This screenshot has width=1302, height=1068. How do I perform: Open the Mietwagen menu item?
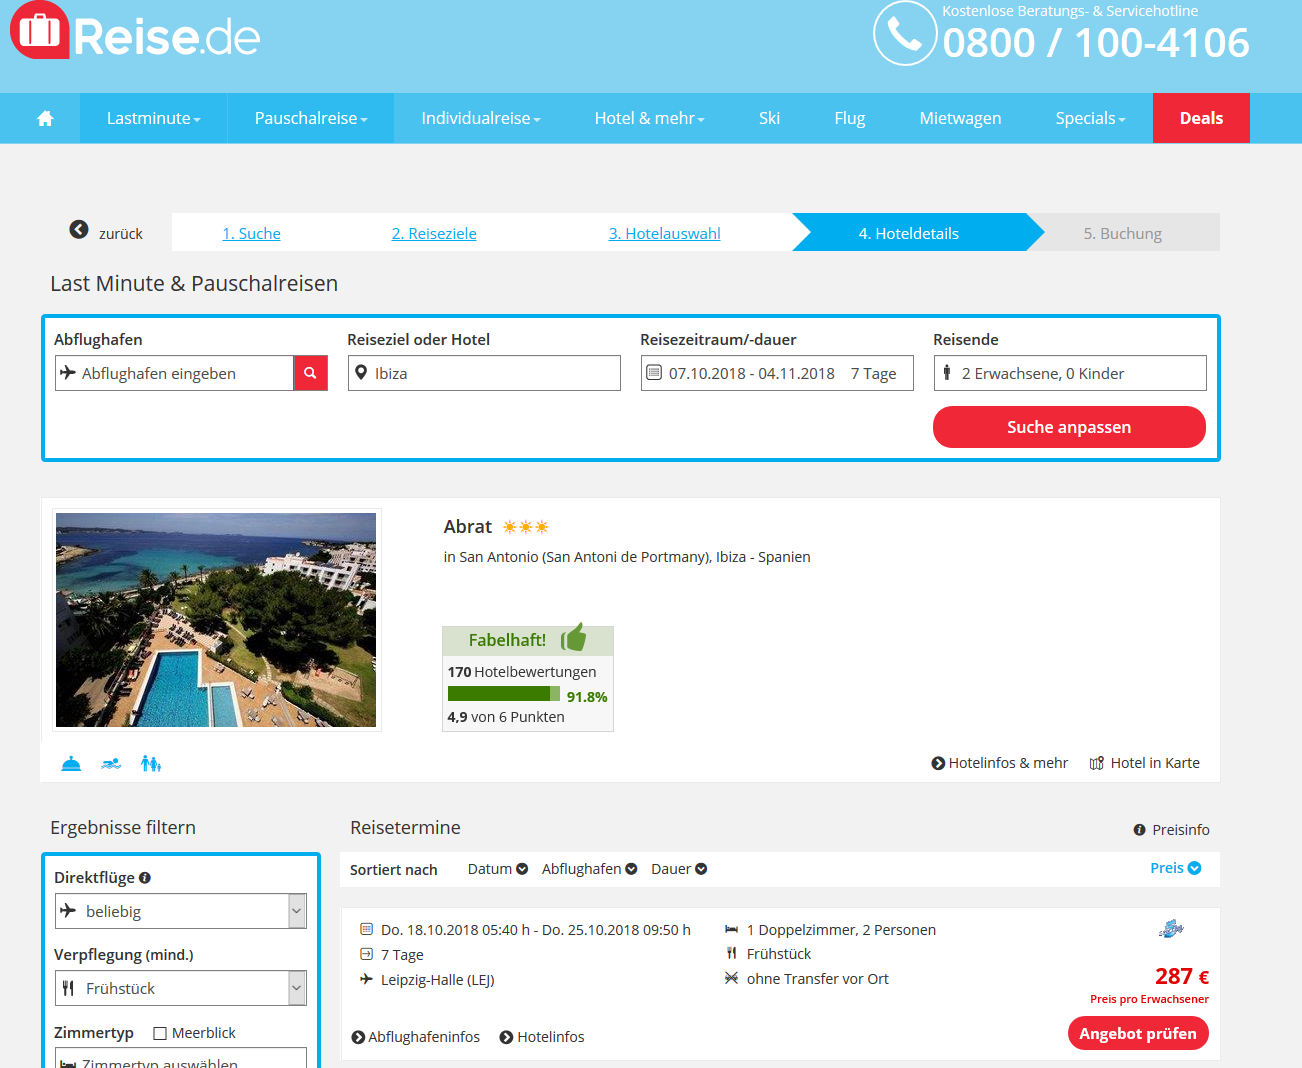click(x=960, y=118)
